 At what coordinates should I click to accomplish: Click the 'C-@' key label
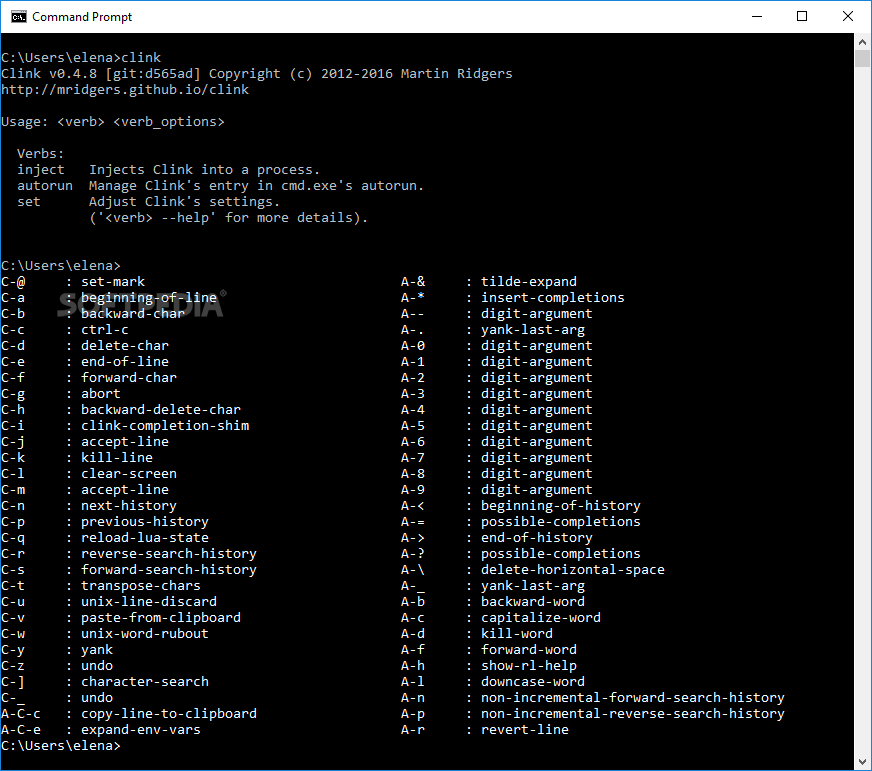(13, 281)
